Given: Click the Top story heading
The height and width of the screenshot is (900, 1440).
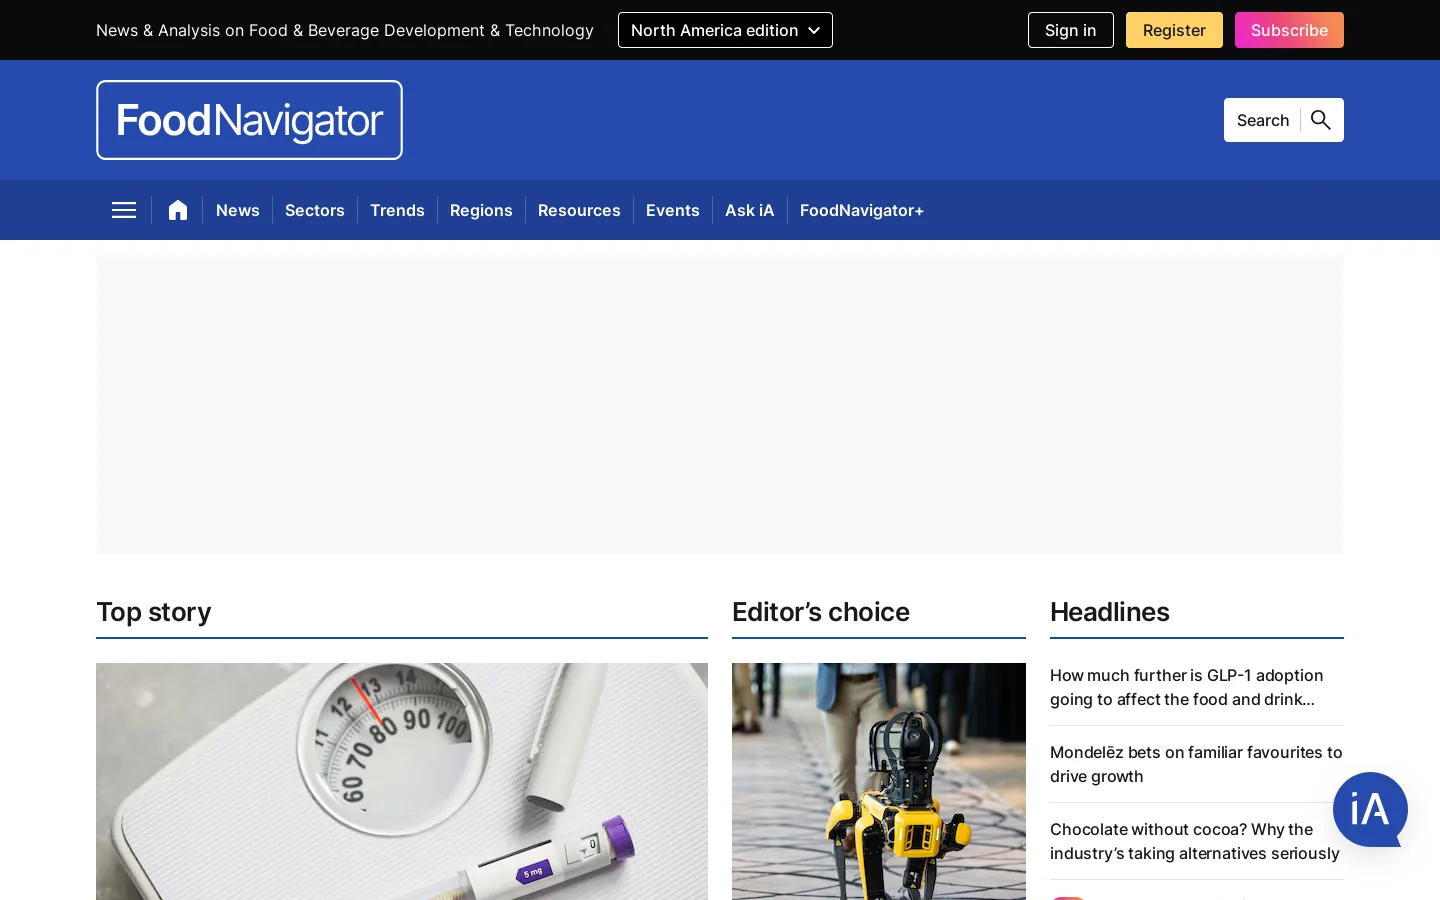Looking at the screenshot, I should pyautogui.click(x=154, y=612).
